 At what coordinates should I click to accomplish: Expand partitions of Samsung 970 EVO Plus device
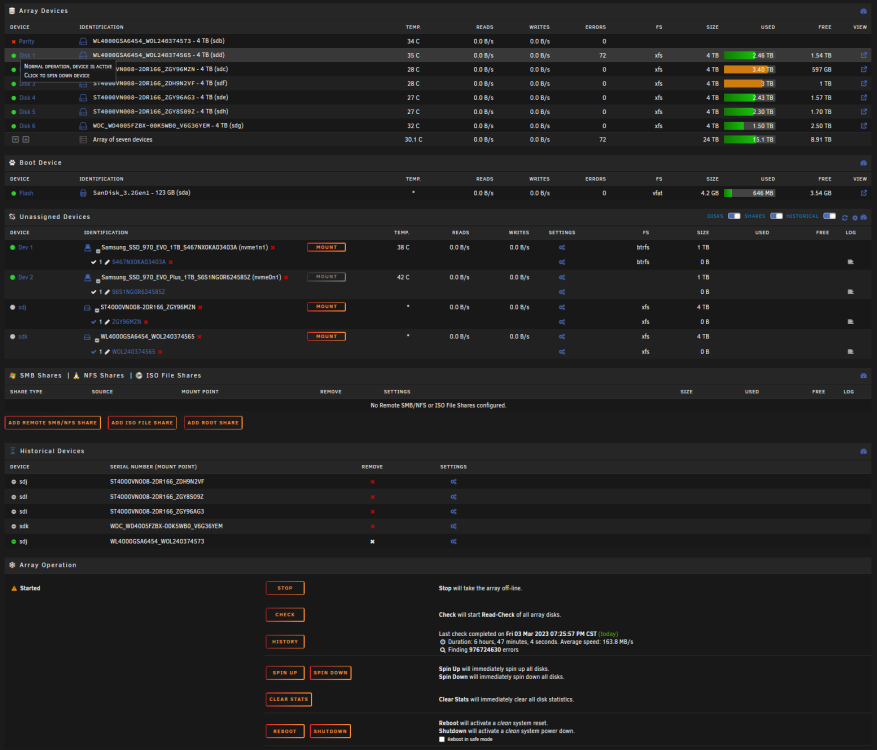tap(97, 281)
